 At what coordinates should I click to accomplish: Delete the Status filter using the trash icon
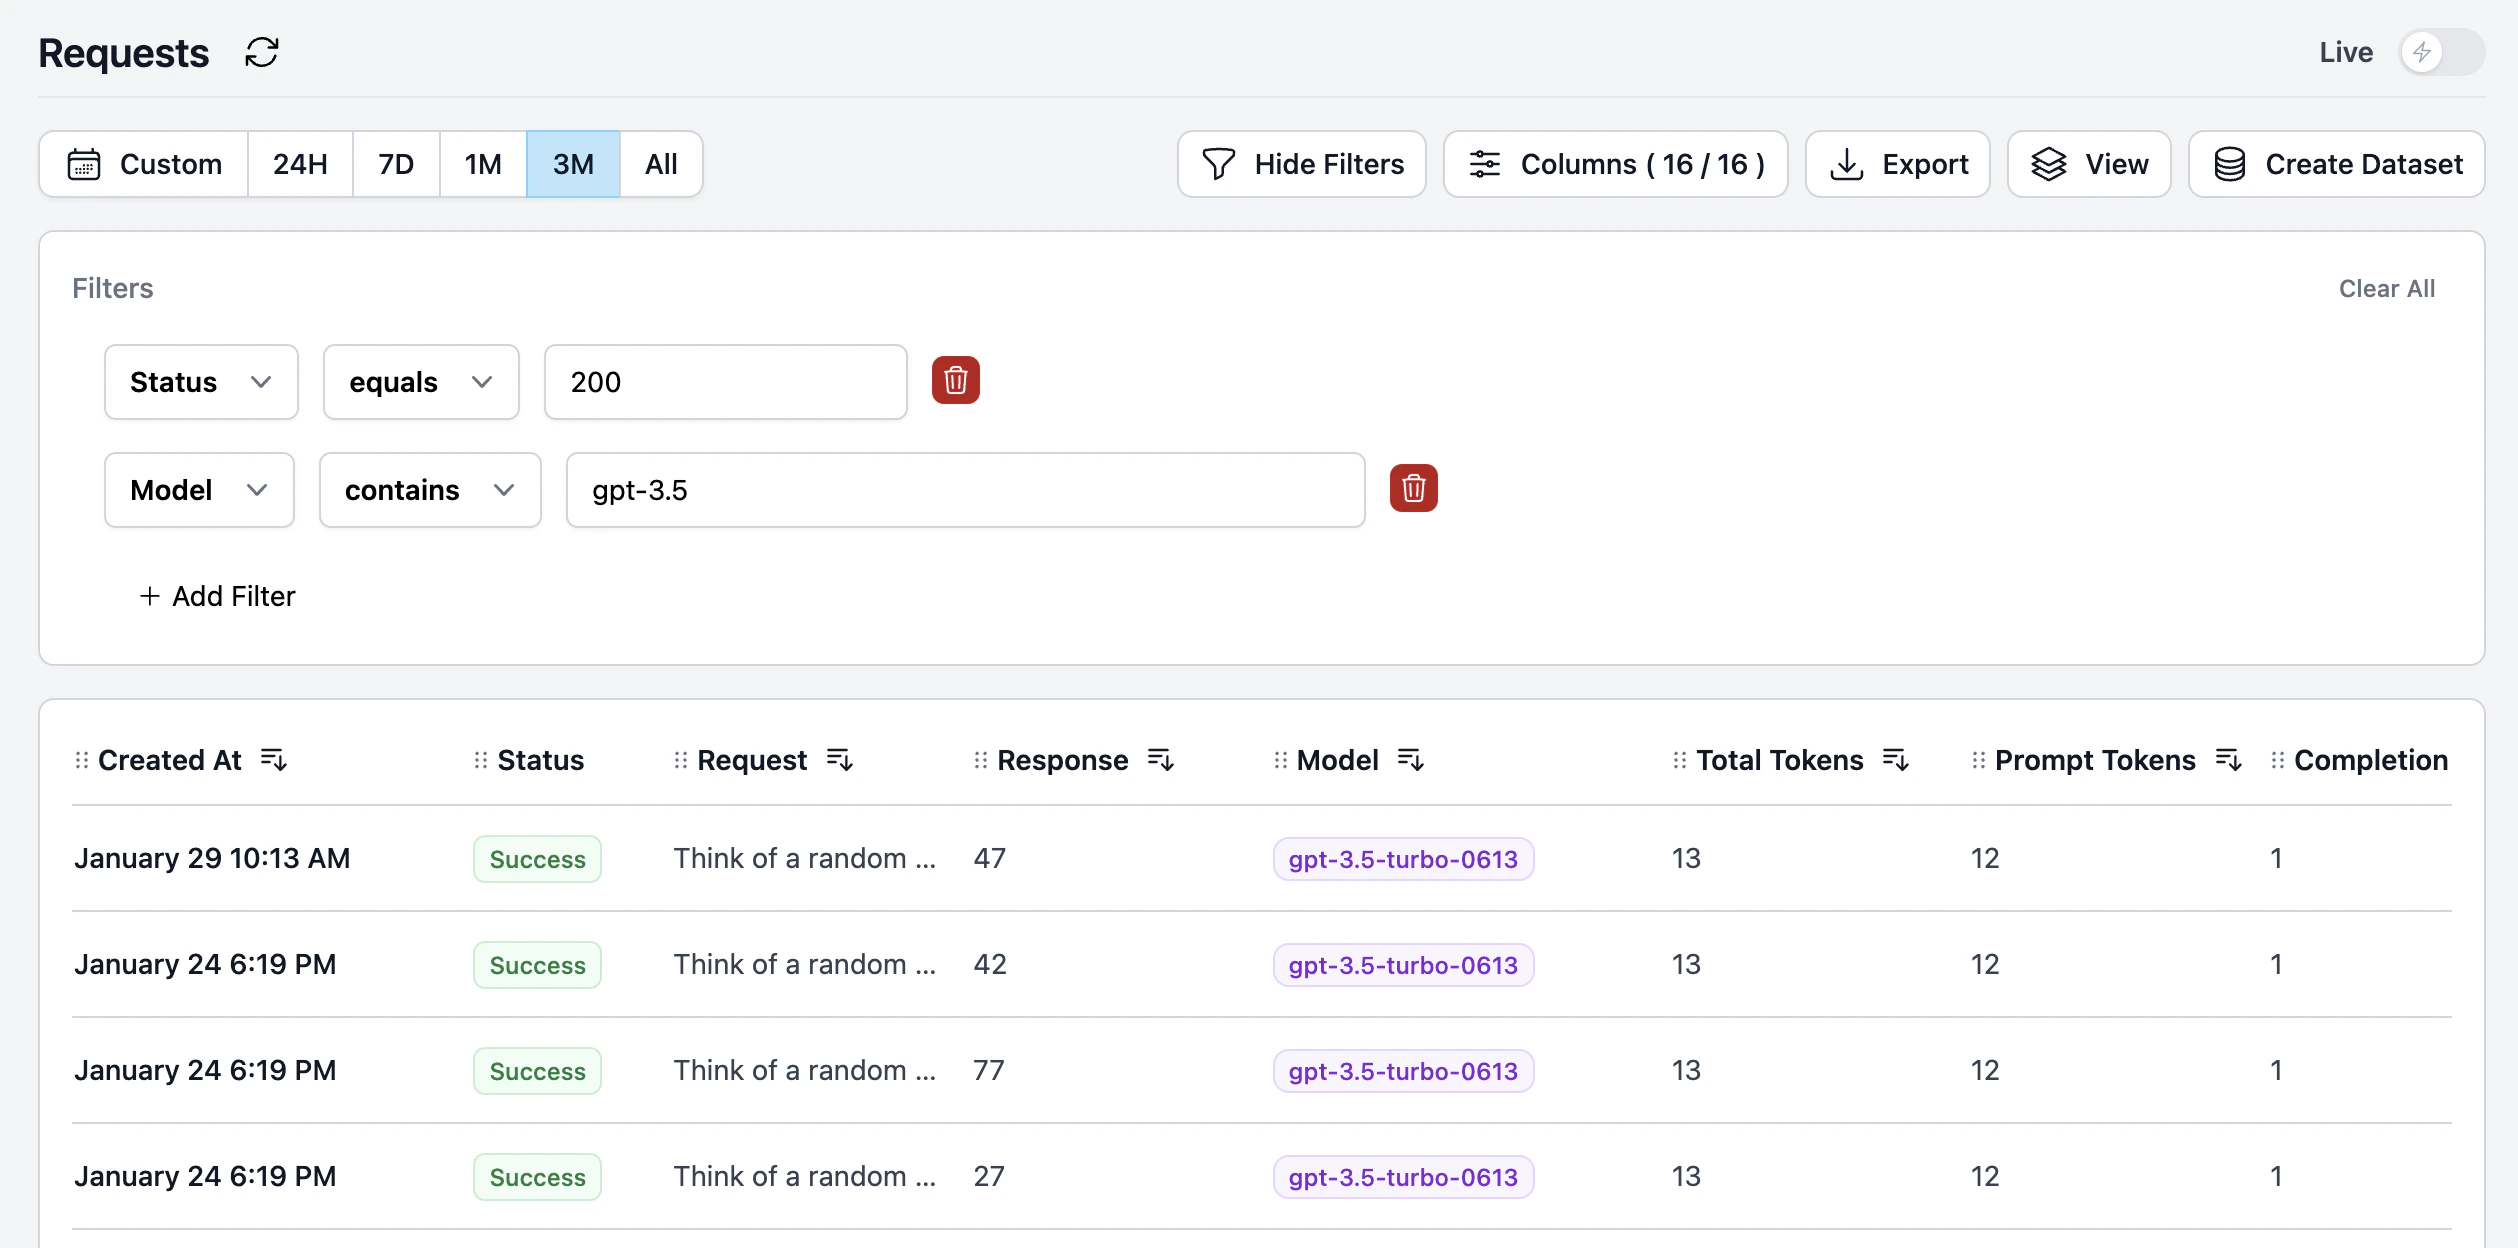tap(955, 381)
